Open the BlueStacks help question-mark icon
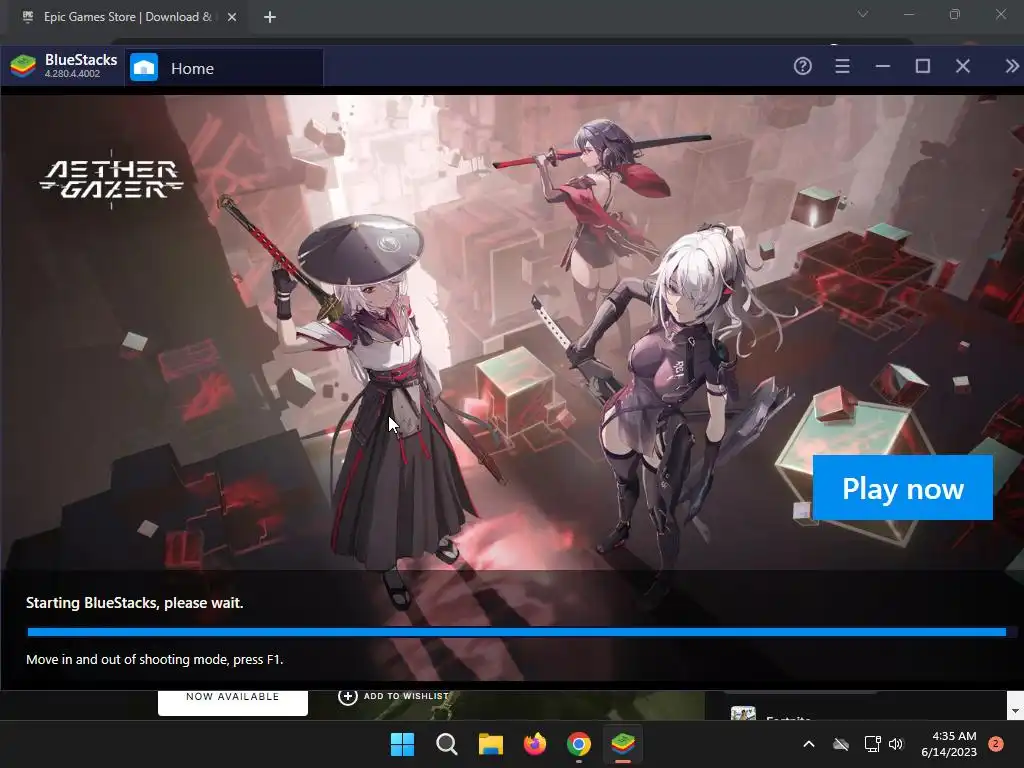 pyautogui.click(x=803, y=66)
